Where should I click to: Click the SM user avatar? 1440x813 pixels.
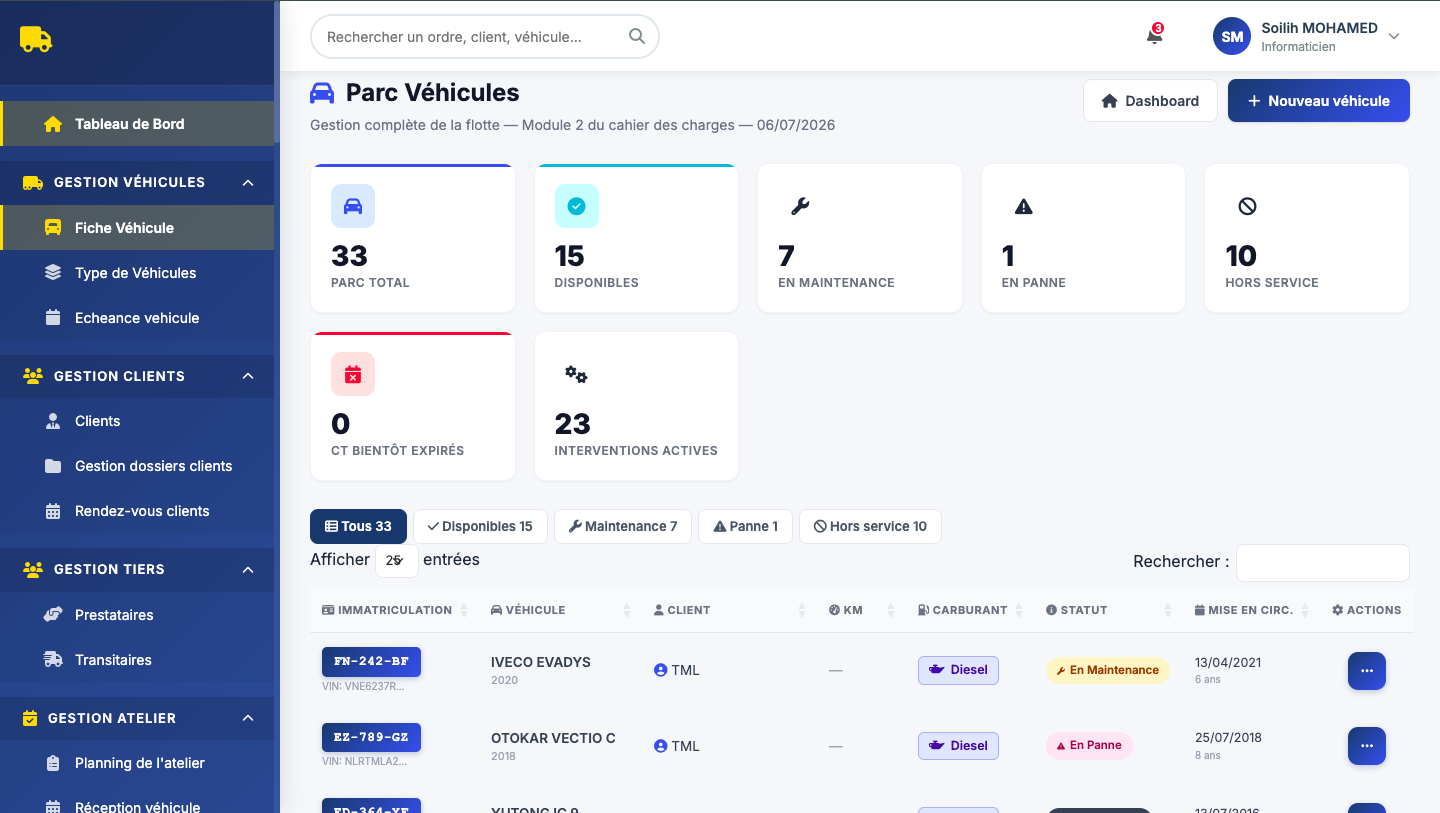click(1232, 36)
